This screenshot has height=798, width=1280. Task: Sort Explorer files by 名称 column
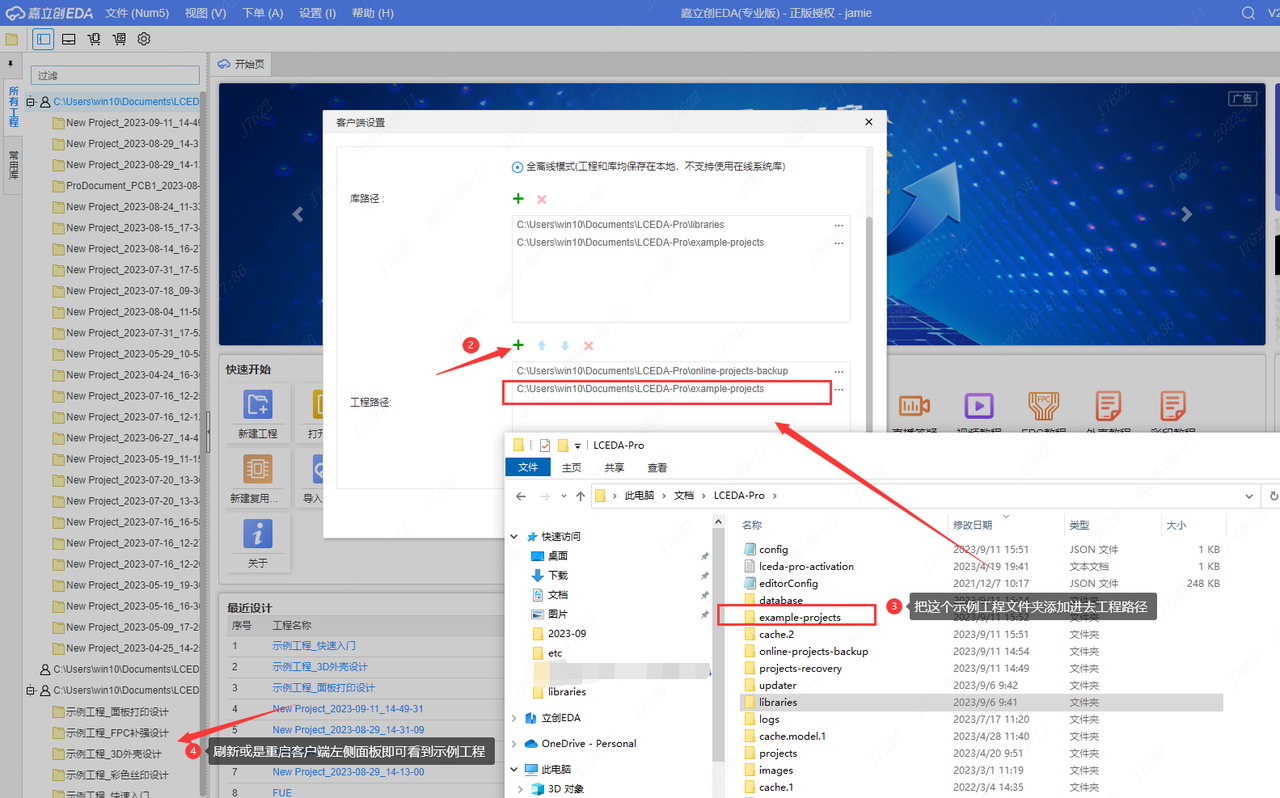coord(752,525)
